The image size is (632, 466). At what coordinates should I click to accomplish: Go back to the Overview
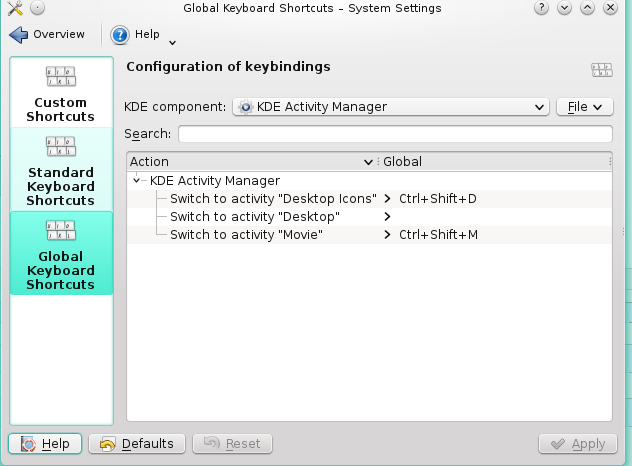(47, 35)
